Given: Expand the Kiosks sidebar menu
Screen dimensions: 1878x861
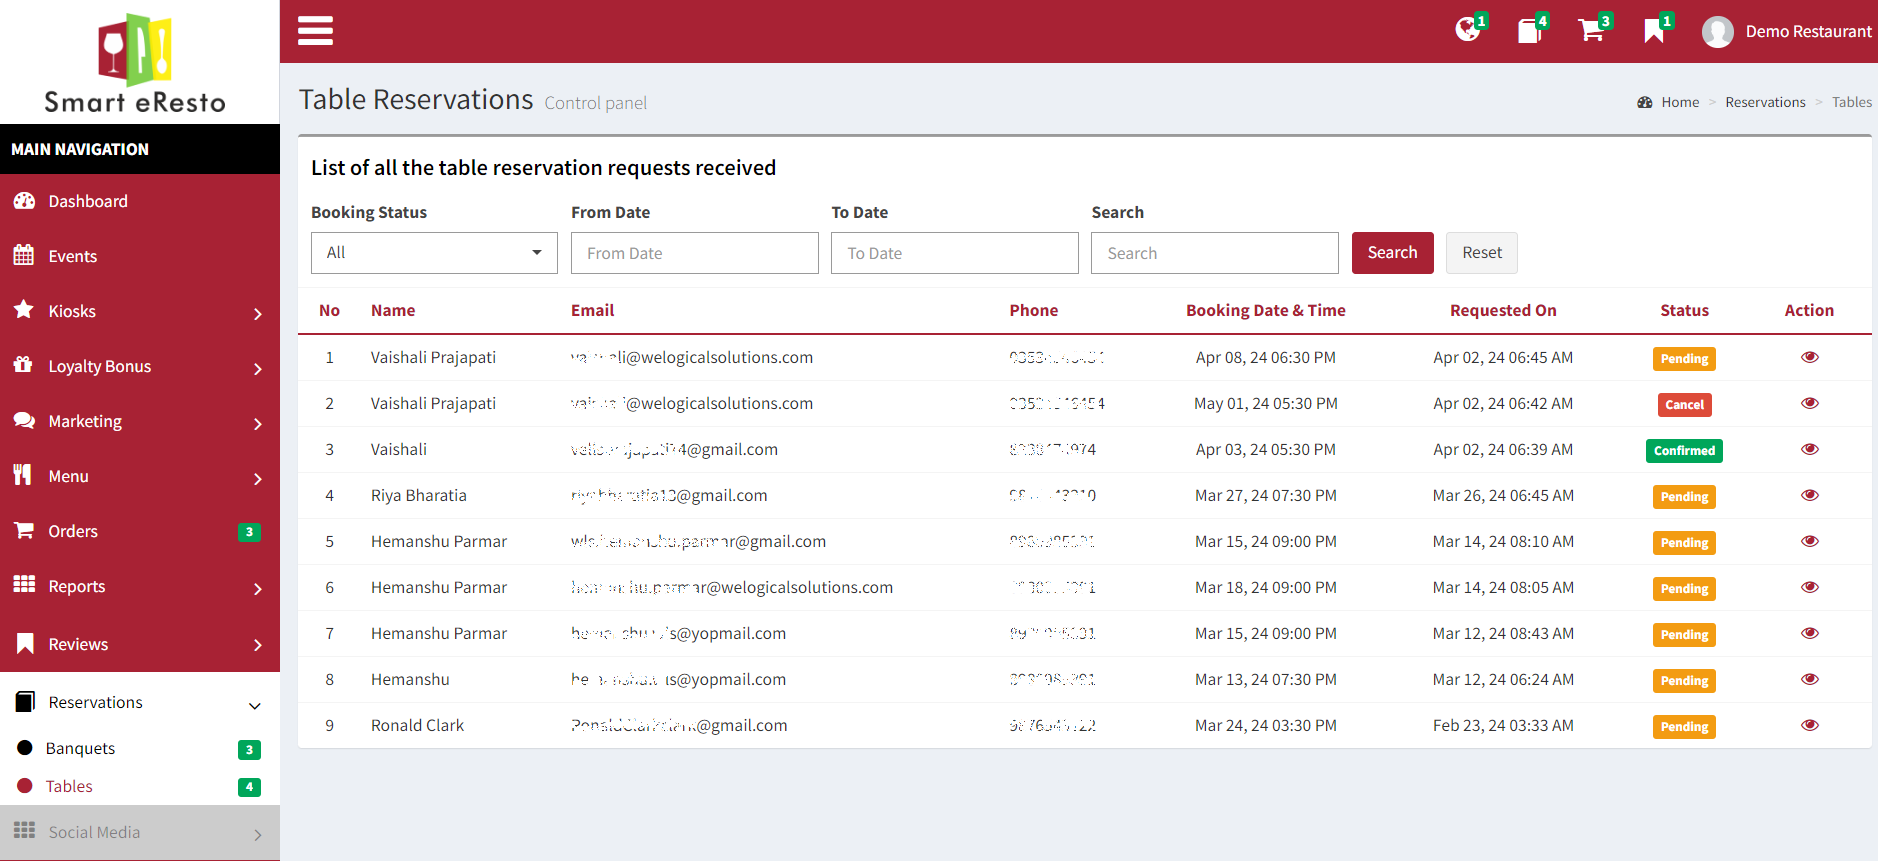Looking at the screenshot, I should pyautogui.click(x=140, y=311).
